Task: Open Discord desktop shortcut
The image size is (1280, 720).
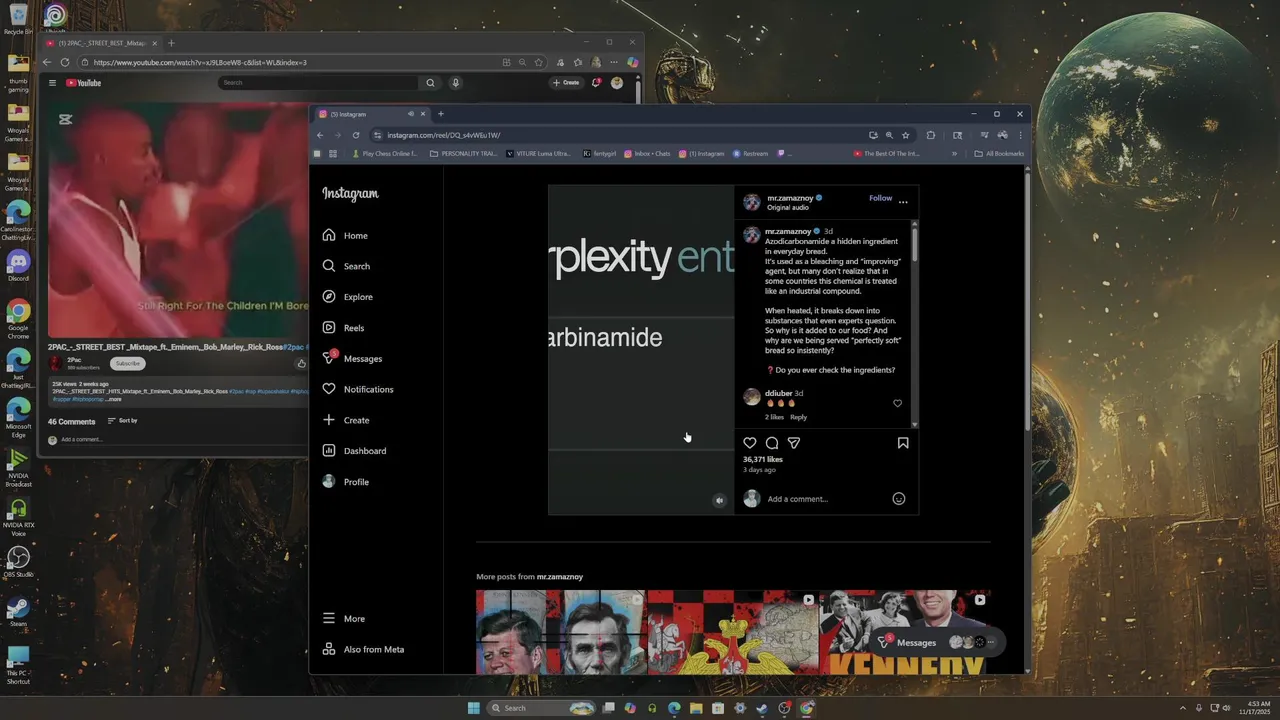Action: [x=18, y=265]
